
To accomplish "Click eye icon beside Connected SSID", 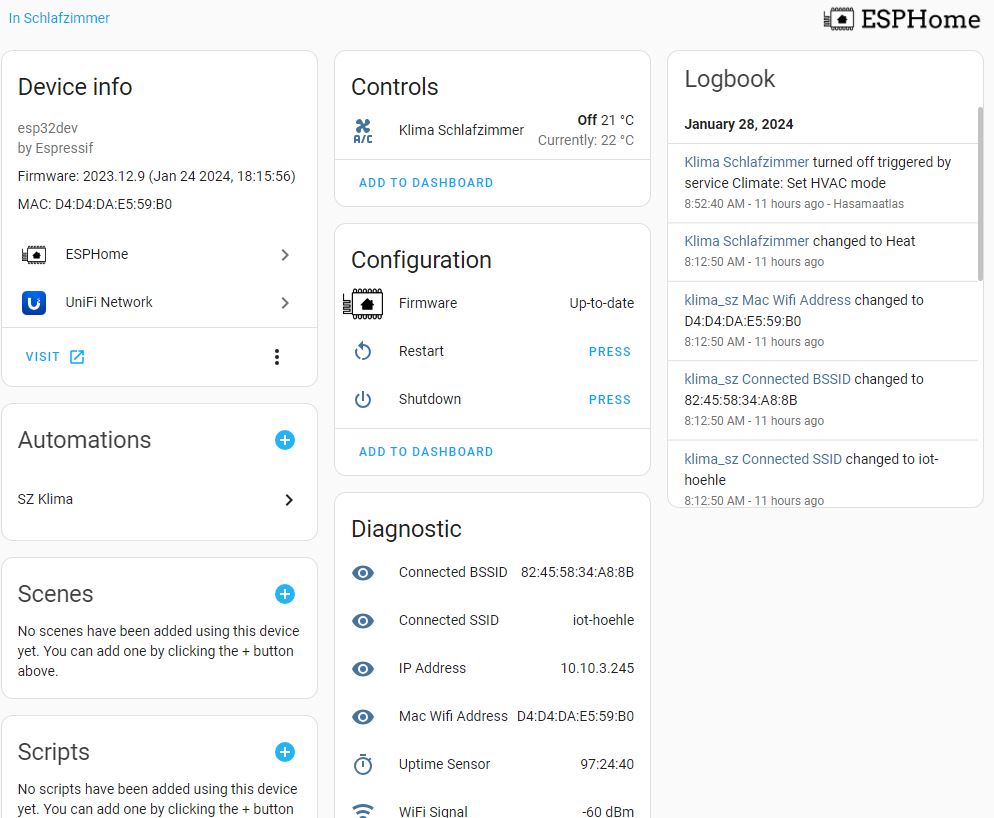I will (363, 621).
